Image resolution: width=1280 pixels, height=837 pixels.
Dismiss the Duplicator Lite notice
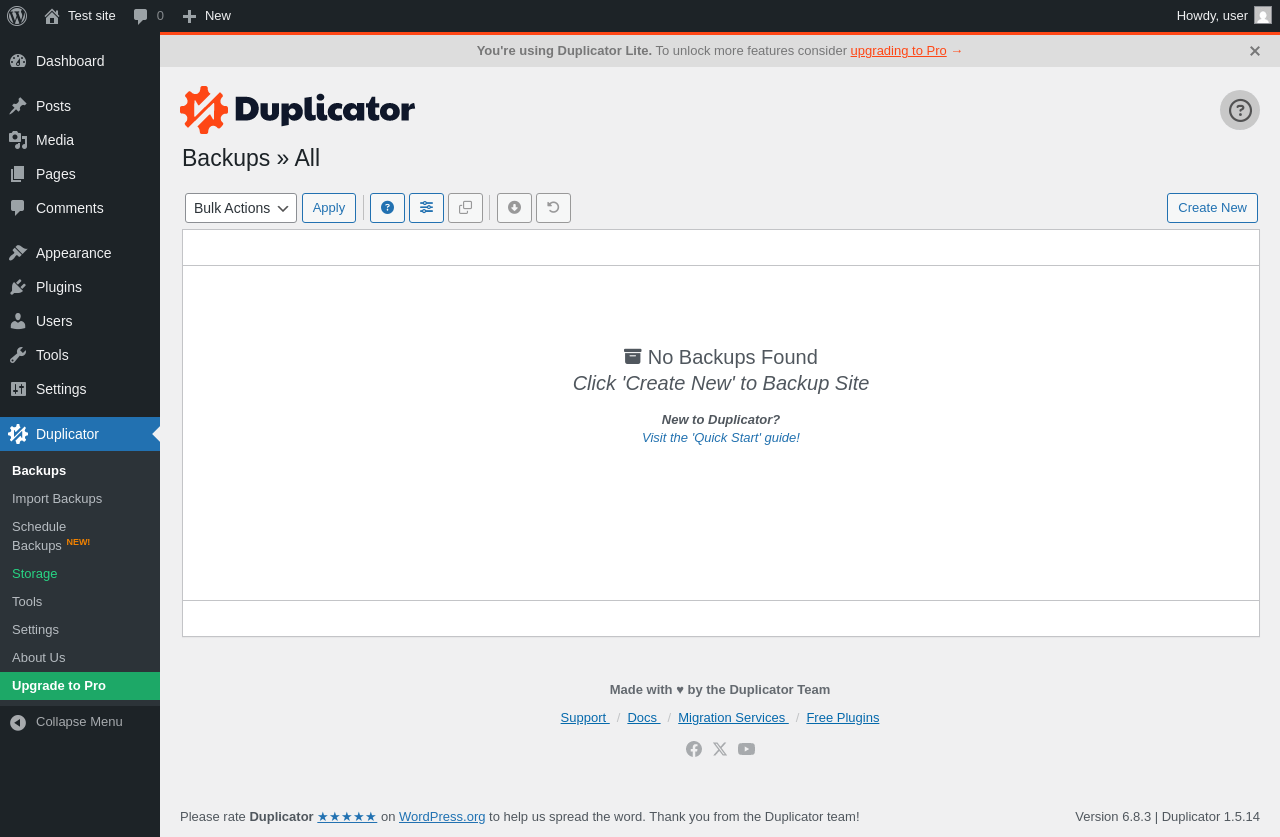[x=1254, y=51]
